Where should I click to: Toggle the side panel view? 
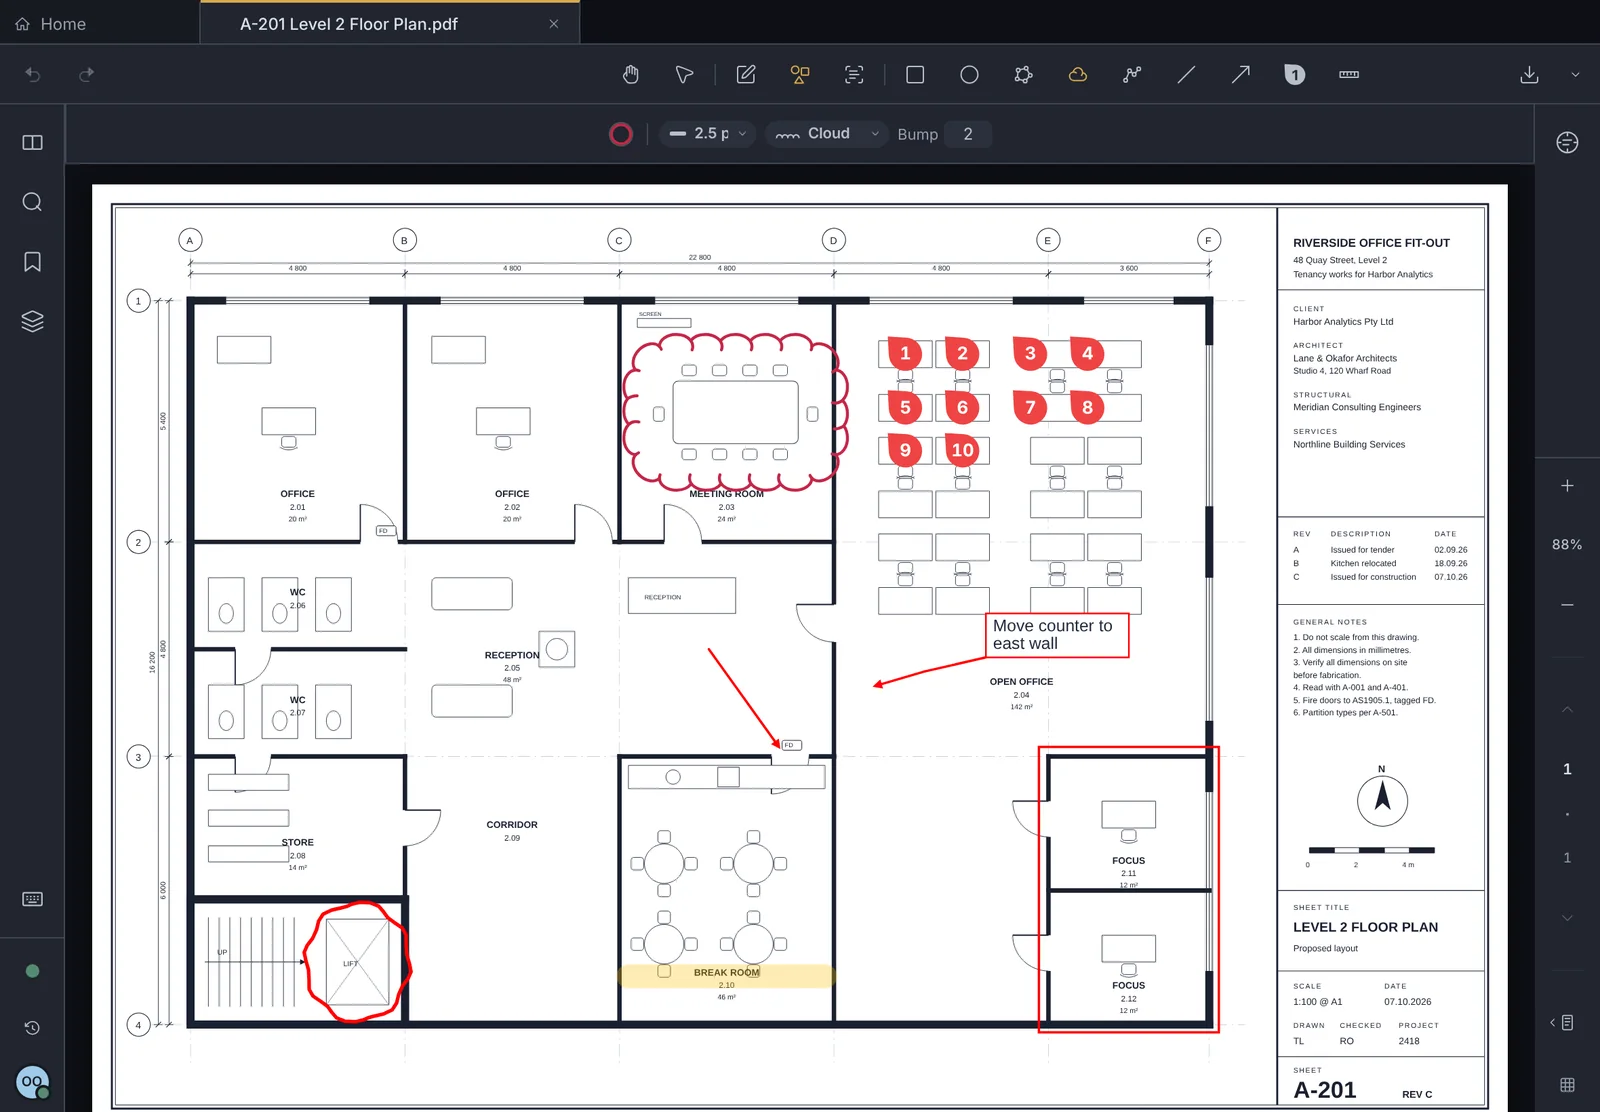pos(32,142)
